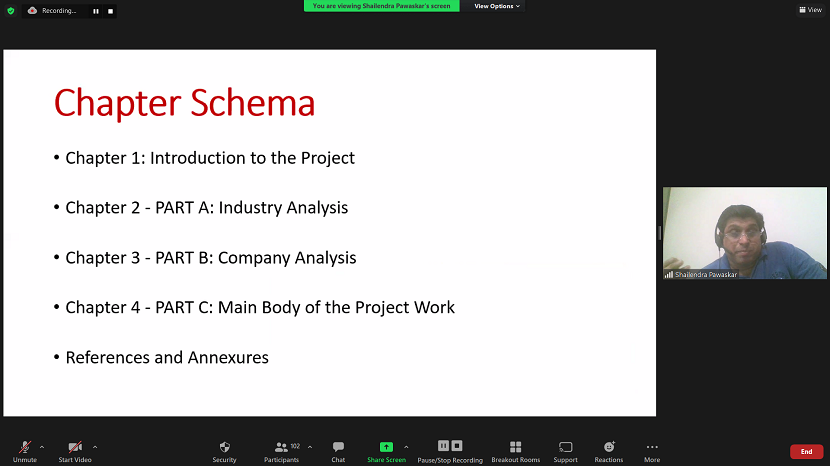The image size is (830, 466).
Task: Open the Reactions menu
Action: 608,448
